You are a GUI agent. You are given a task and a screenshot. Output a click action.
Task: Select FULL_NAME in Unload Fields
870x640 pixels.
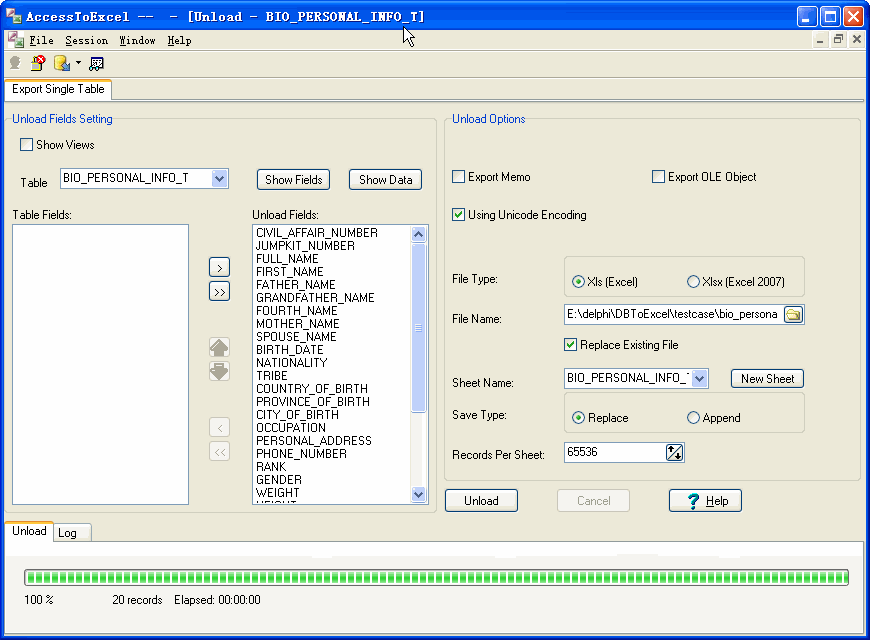[x=287, y=259]
